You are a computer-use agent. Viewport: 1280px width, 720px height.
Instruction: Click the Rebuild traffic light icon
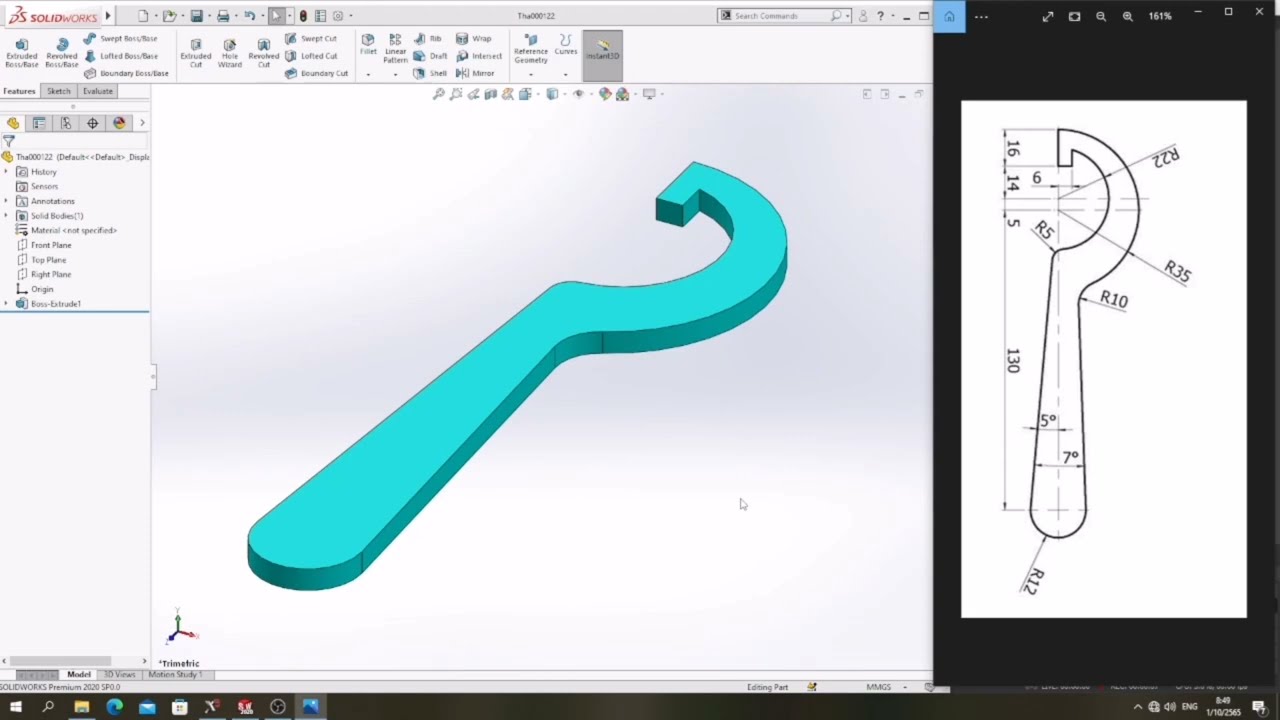(x=303, y=16)
